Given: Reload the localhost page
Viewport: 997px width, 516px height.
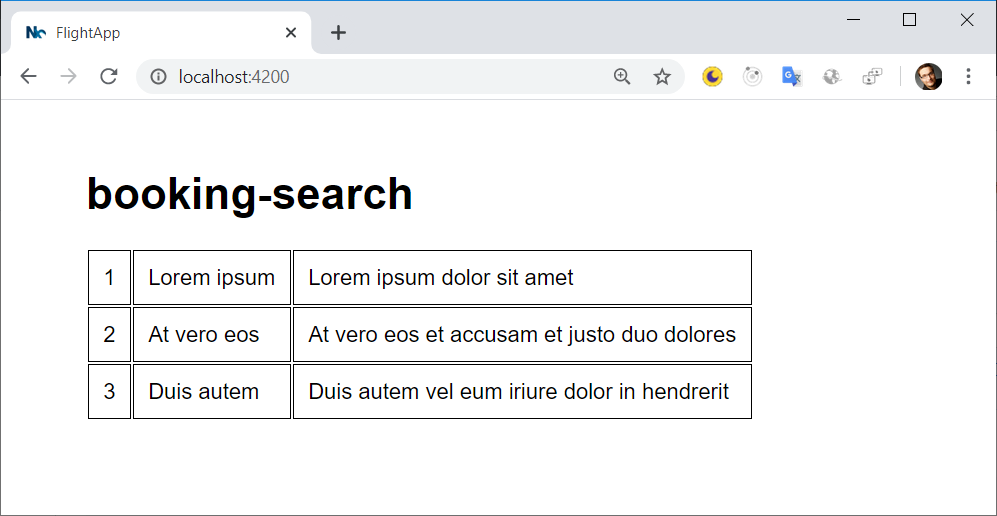Looking at the screenshot, I should (x=109, y=77).
